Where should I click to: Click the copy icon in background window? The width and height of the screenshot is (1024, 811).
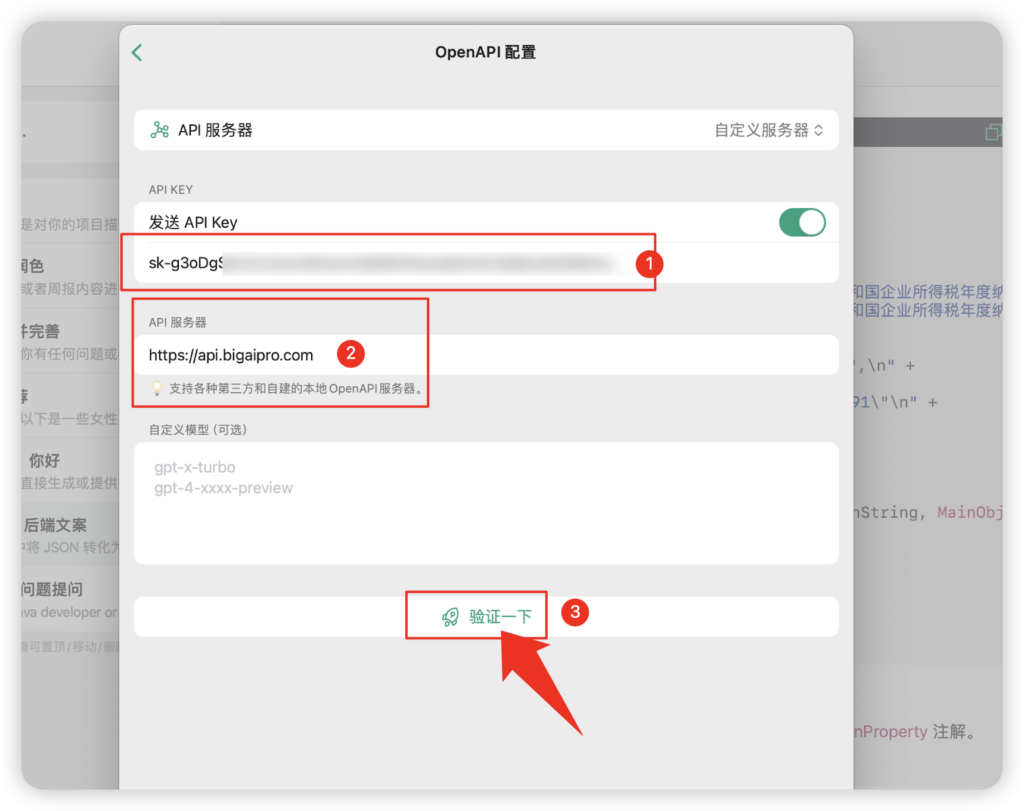coord(993,132)
